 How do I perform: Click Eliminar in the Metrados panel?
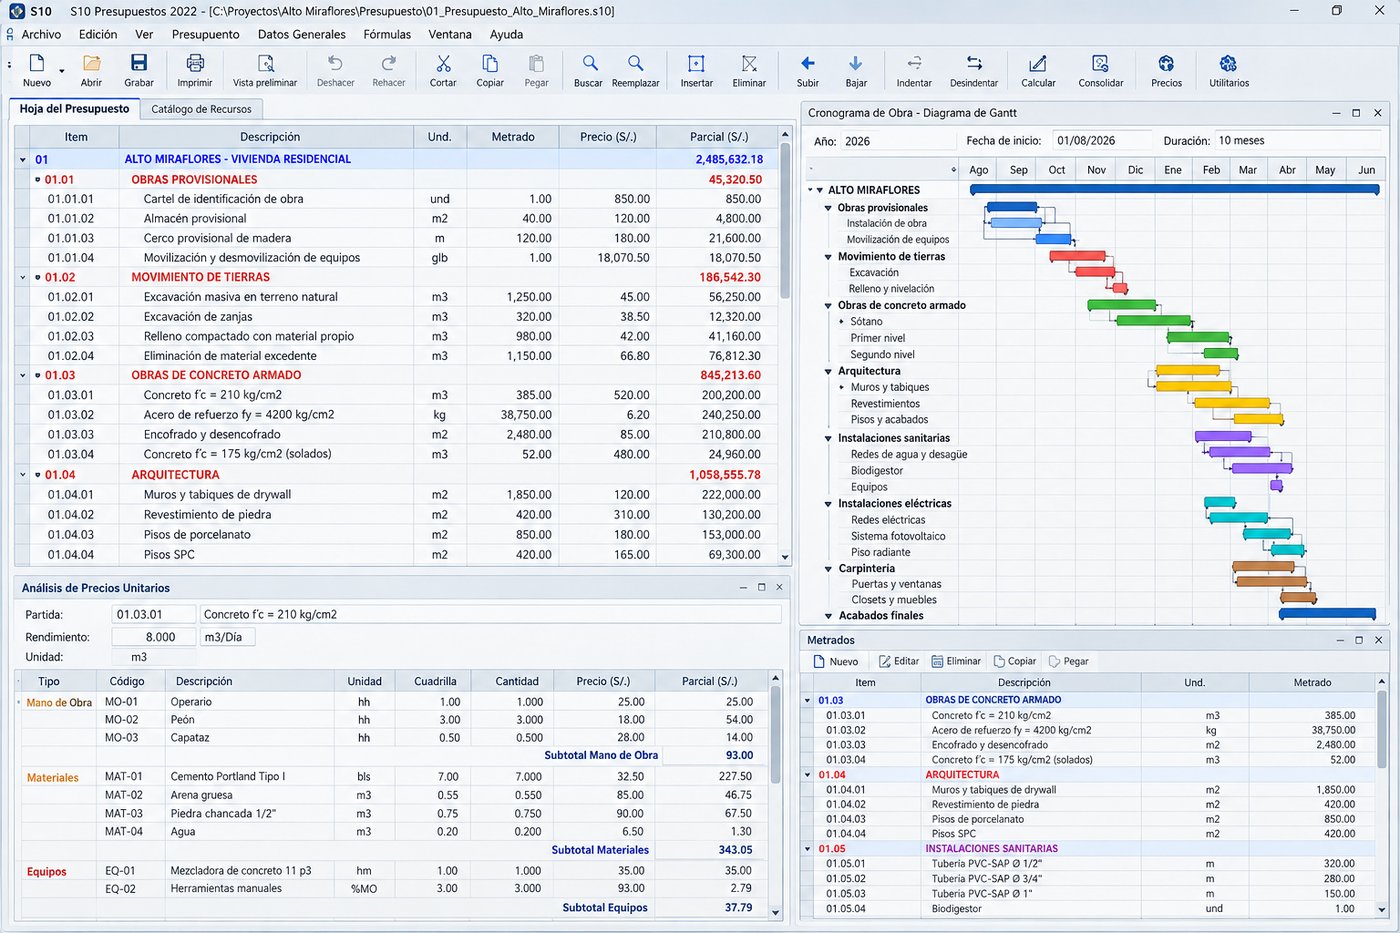point(955,661)
